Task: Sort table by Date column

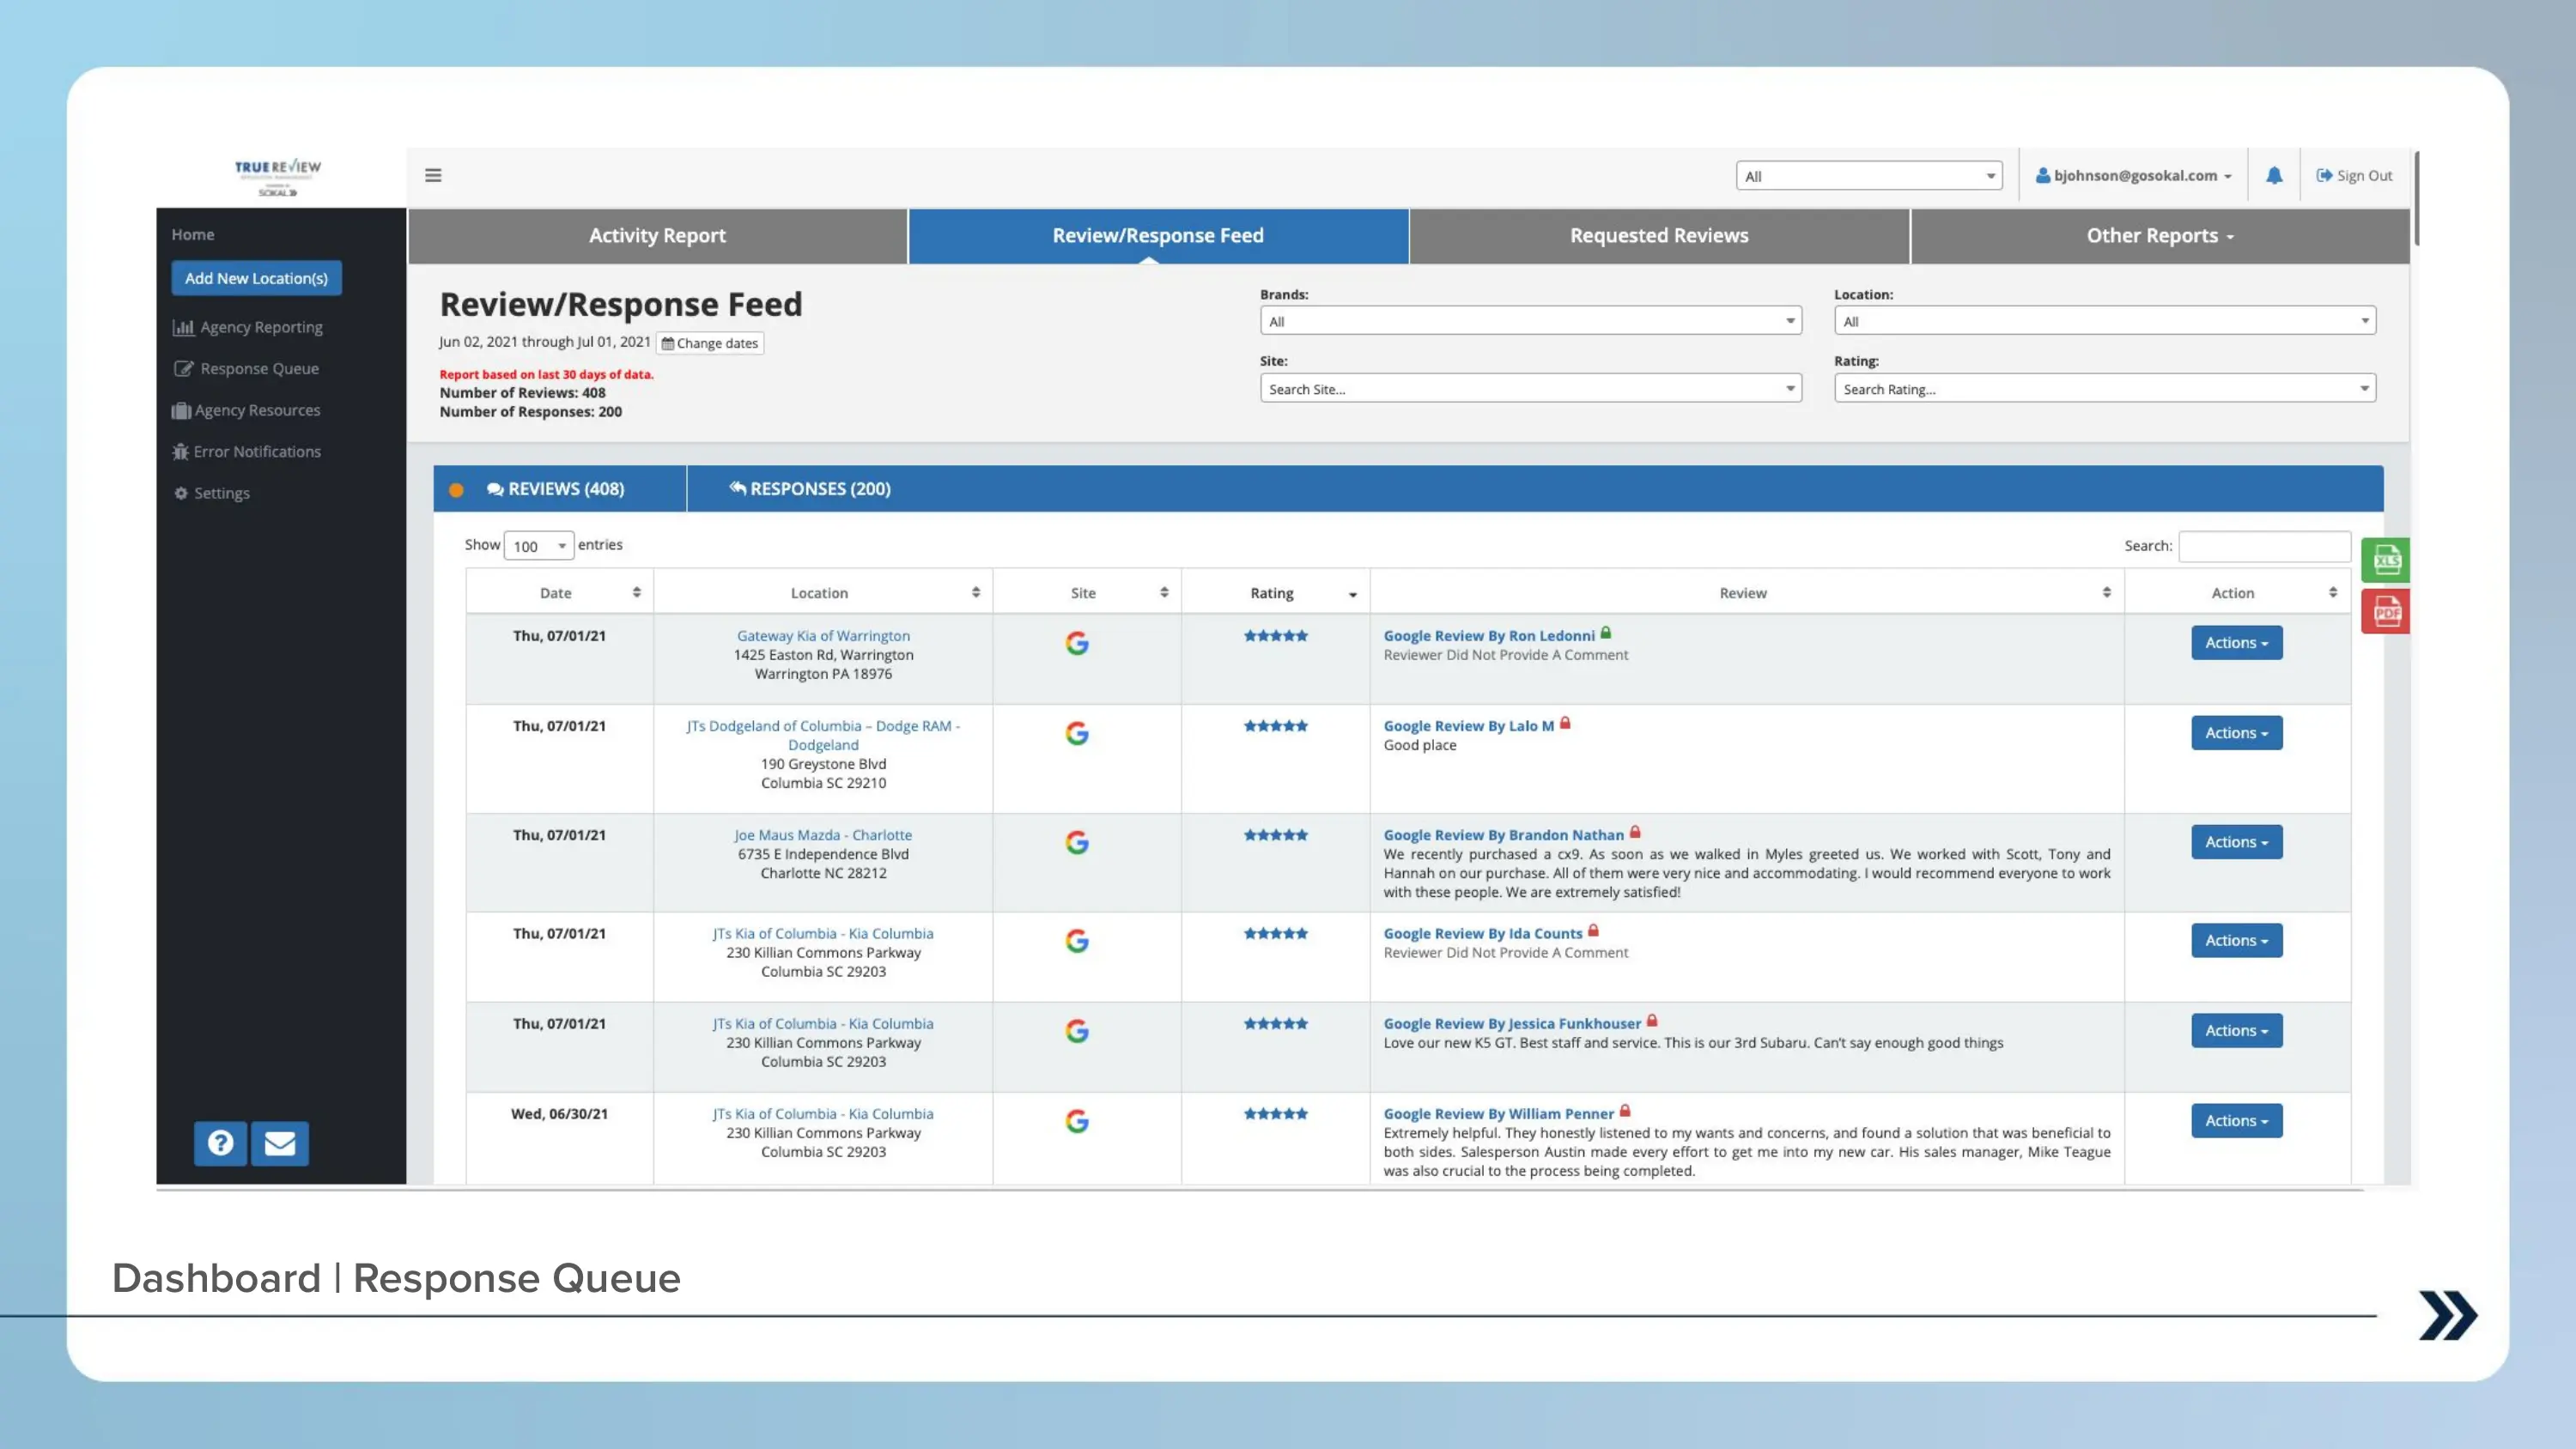Action: click(558, 593)
